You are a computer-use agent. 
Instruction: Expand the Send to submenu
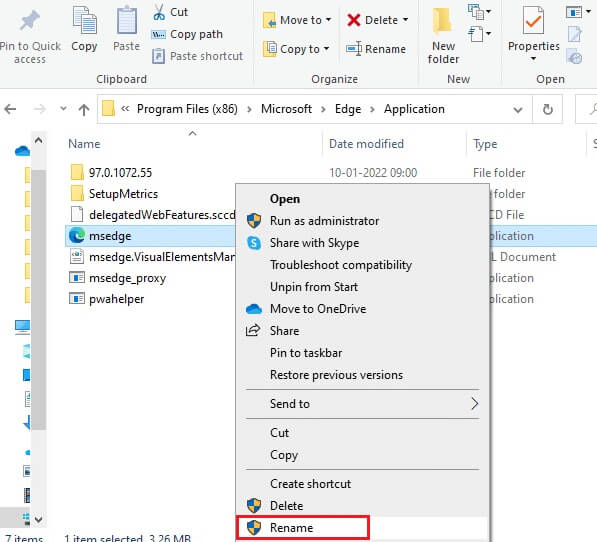click(x=362, y=403)
